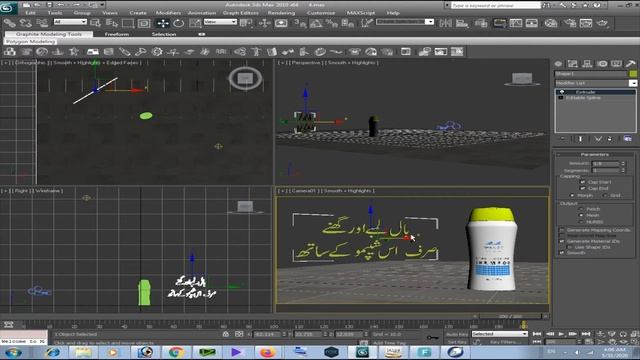This screenshot has width=640, height=360.
Task: Open the Rendering menu
Action: click(x=281, y=13)
